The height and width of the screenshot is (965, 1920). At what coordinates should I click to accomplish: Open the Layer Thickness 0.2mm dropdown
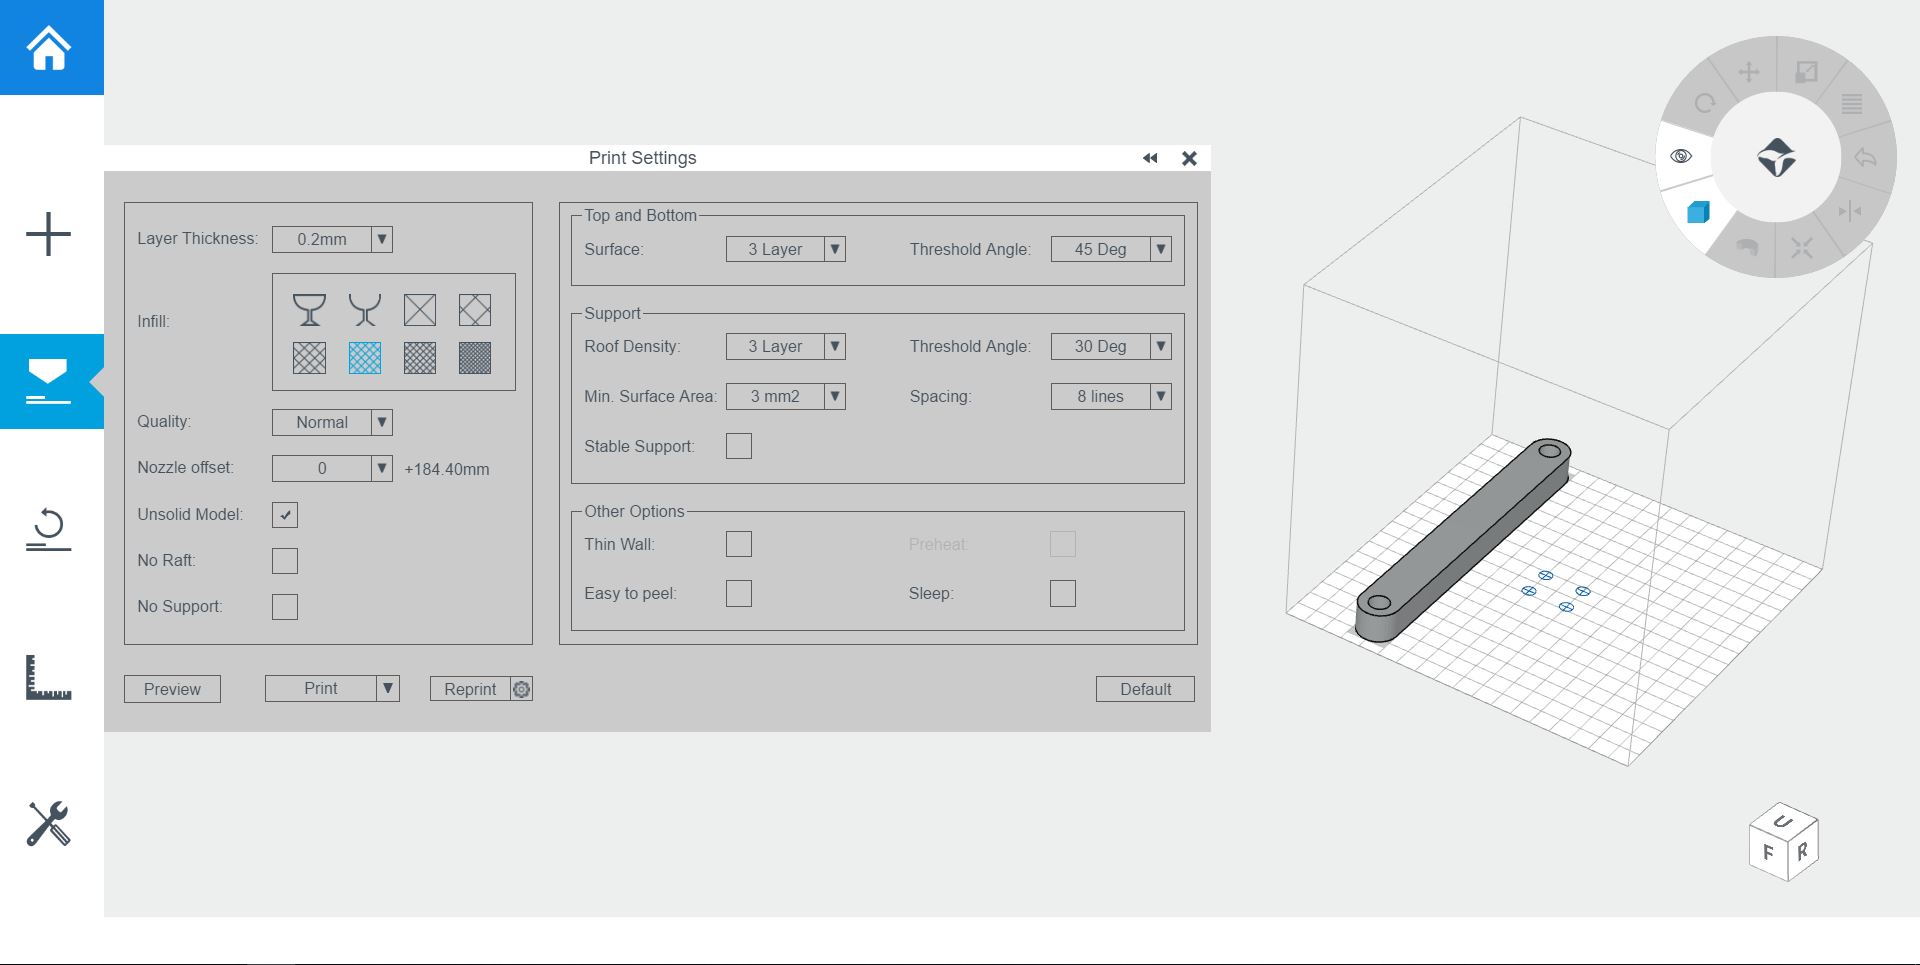332,239
